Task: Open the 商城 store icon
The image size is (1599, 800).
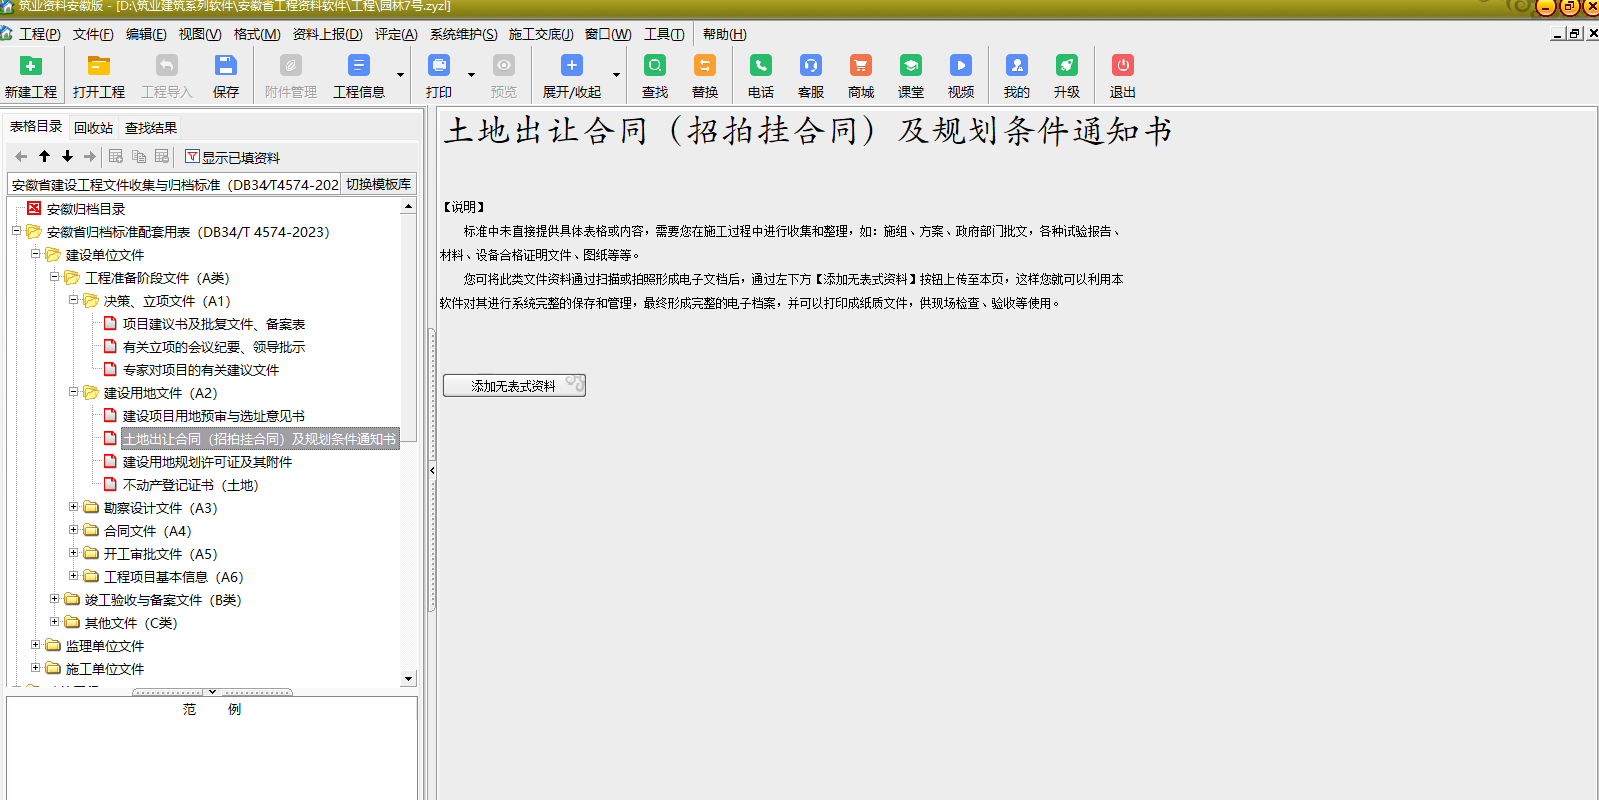Action: tap(860, 67)
